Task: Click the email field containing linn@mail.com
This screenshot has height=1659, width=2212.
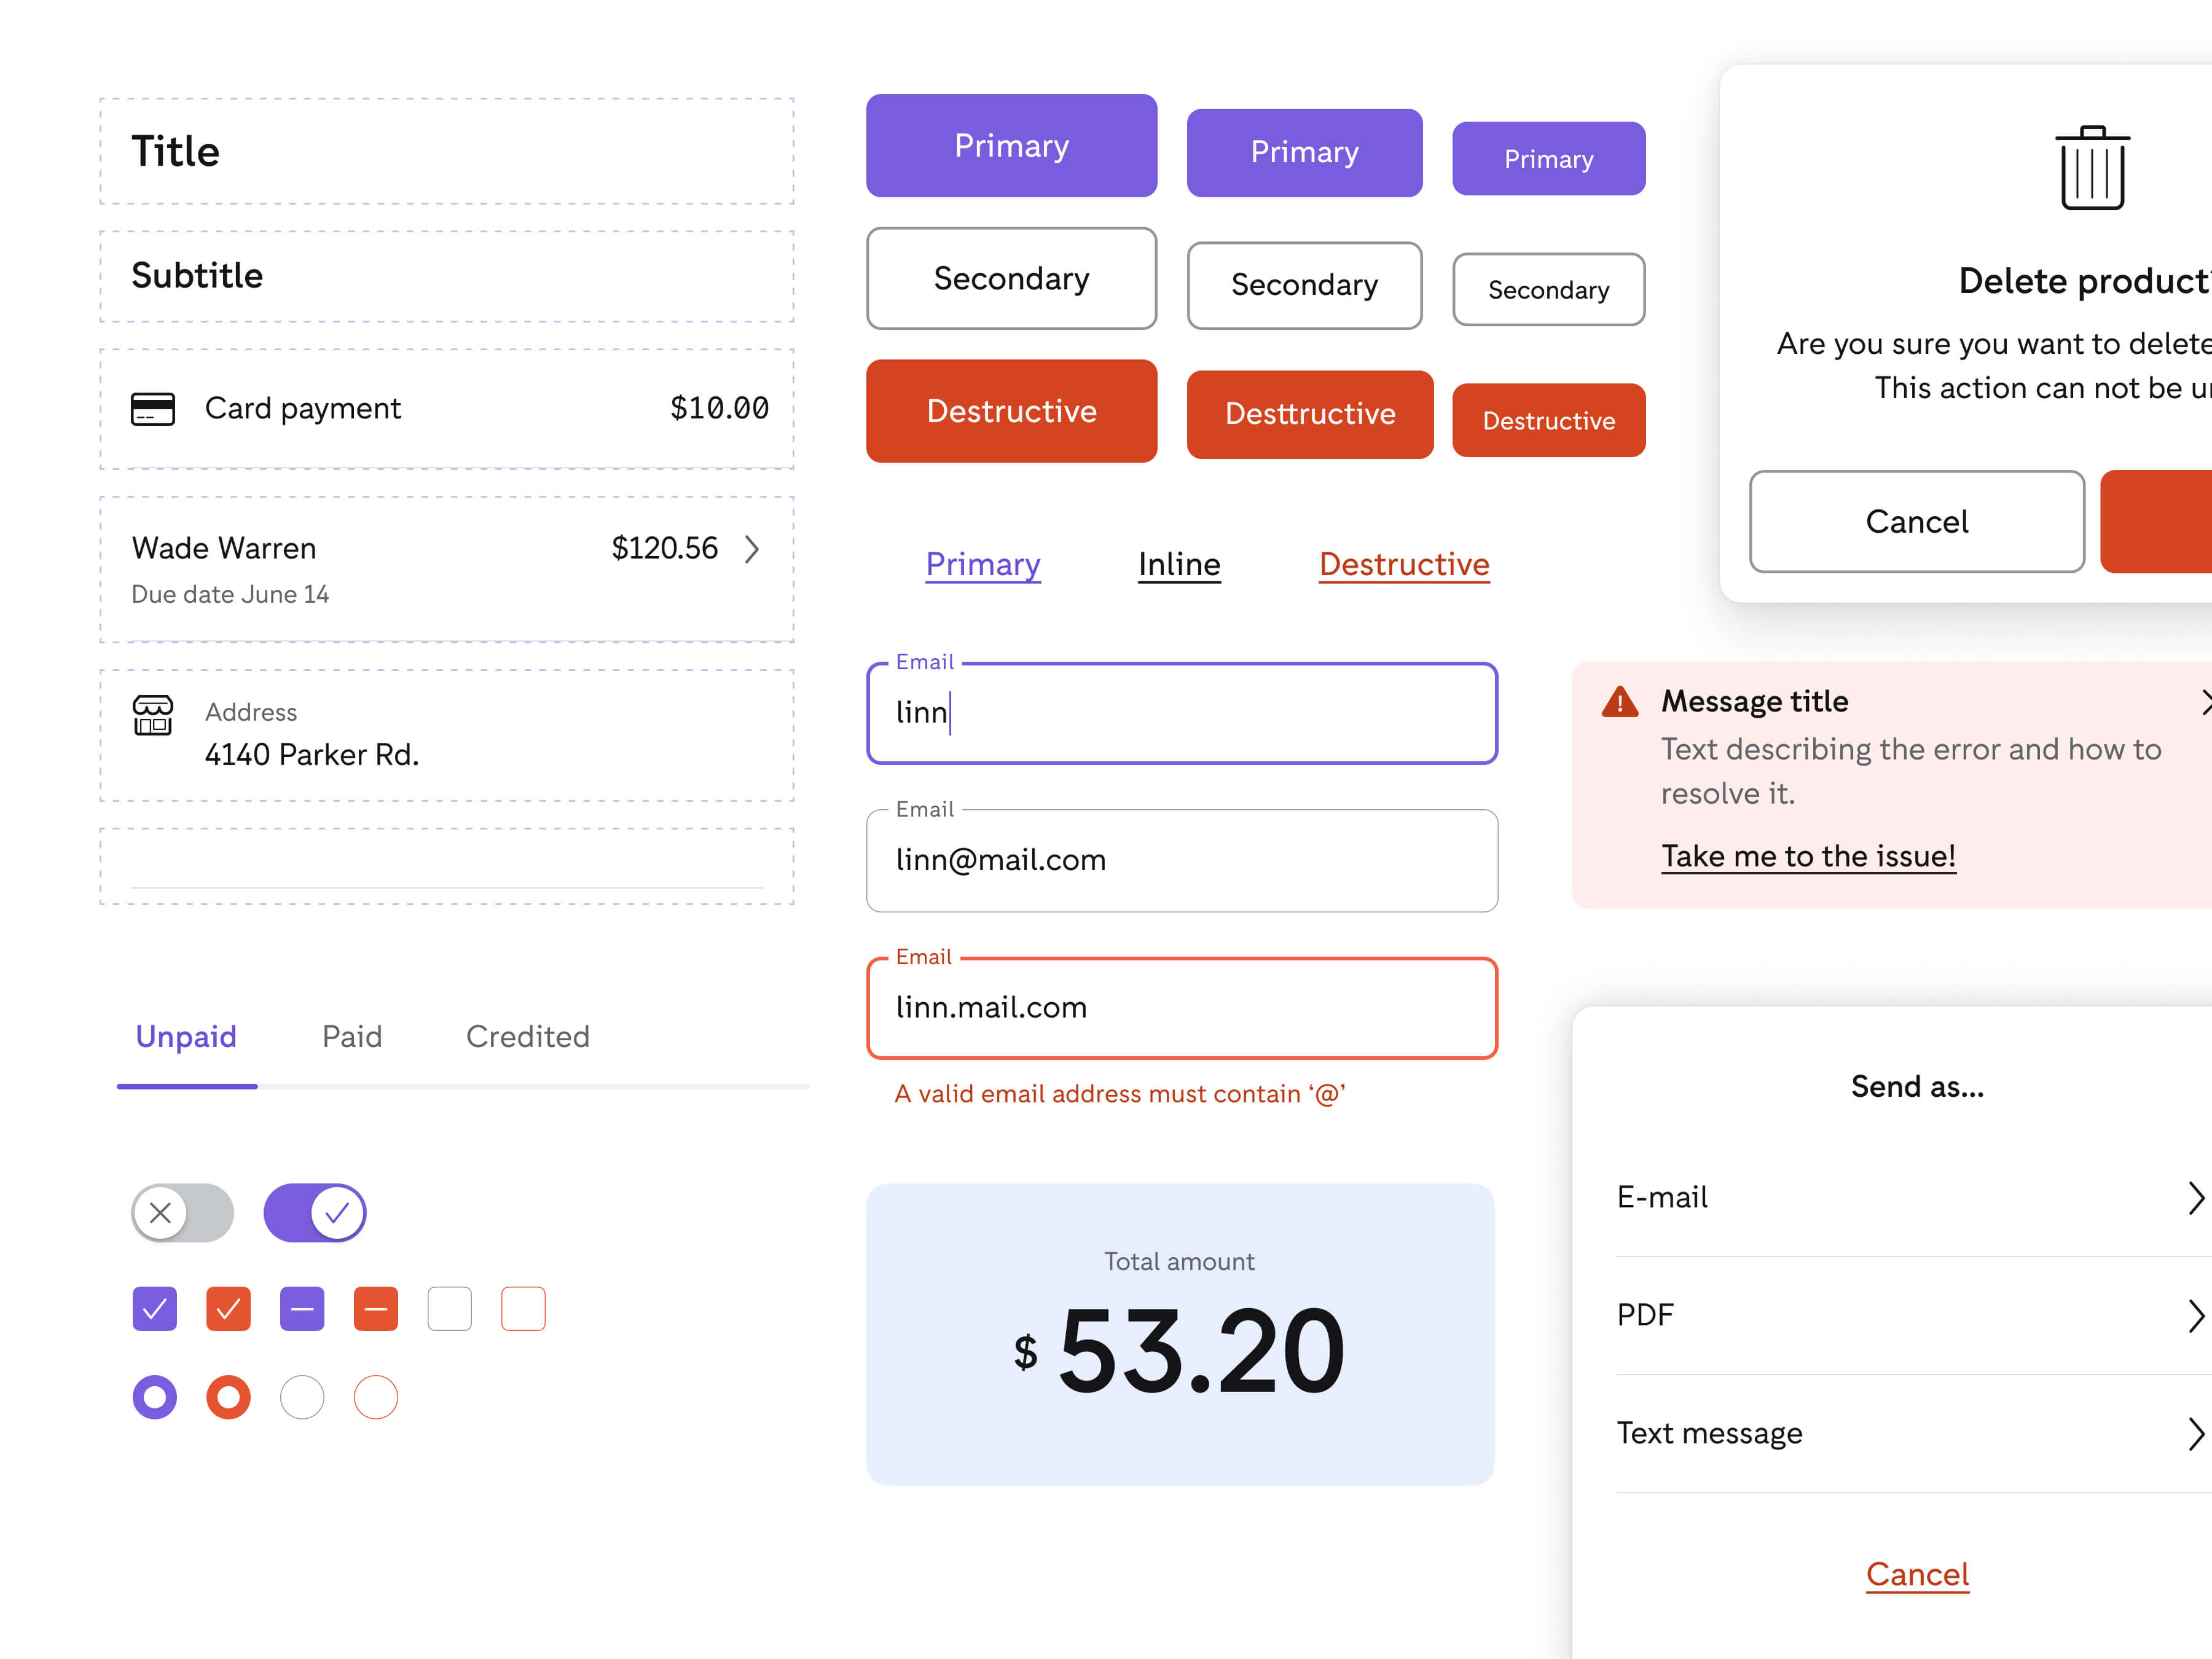Action: [1181, 861]
